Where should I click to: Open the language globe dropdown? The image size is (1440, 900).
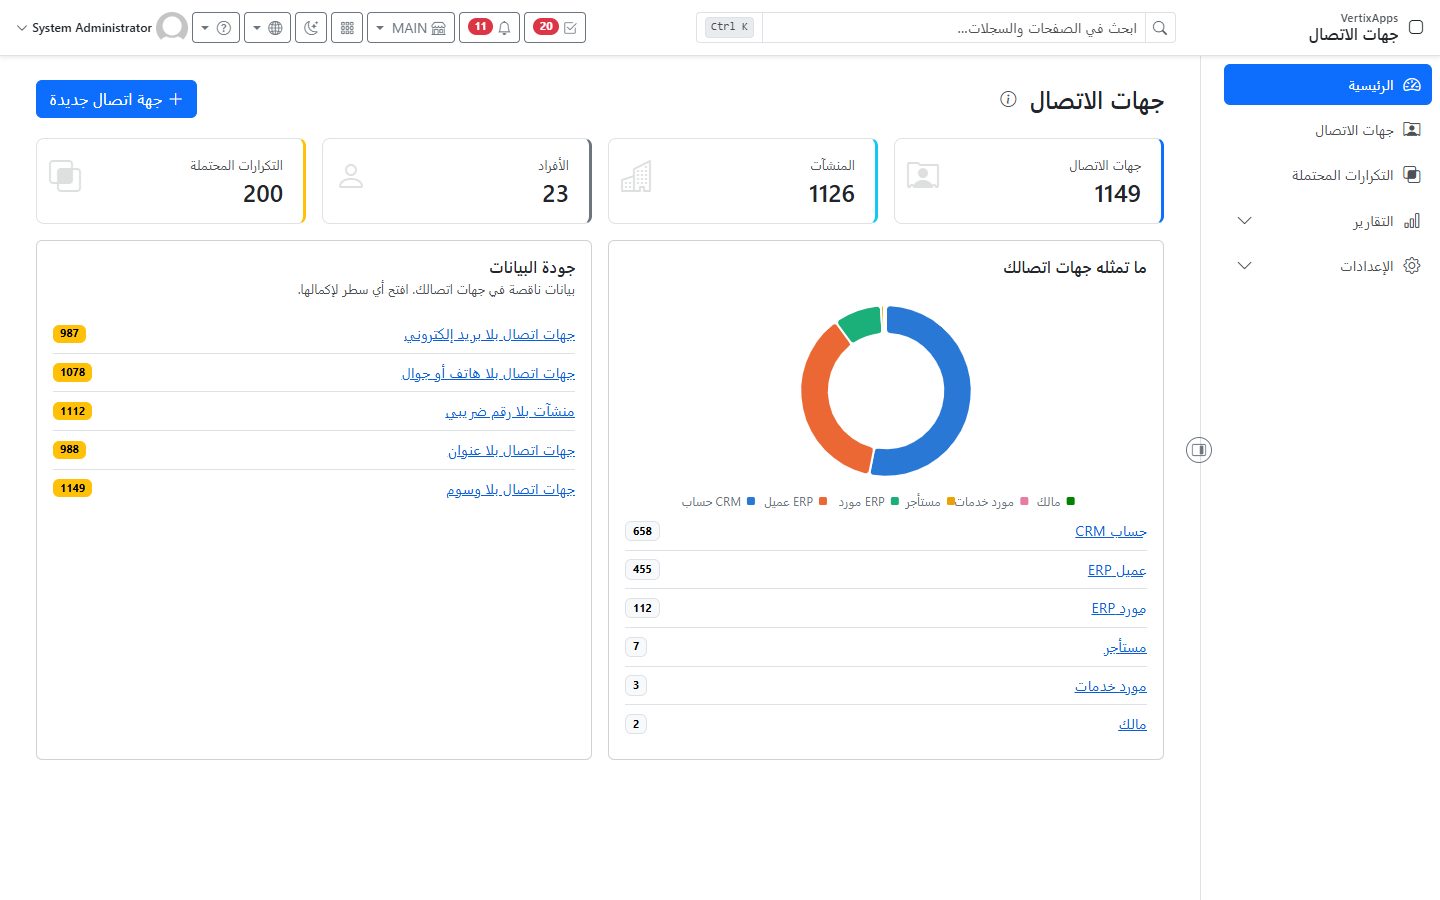click(267, 28)
